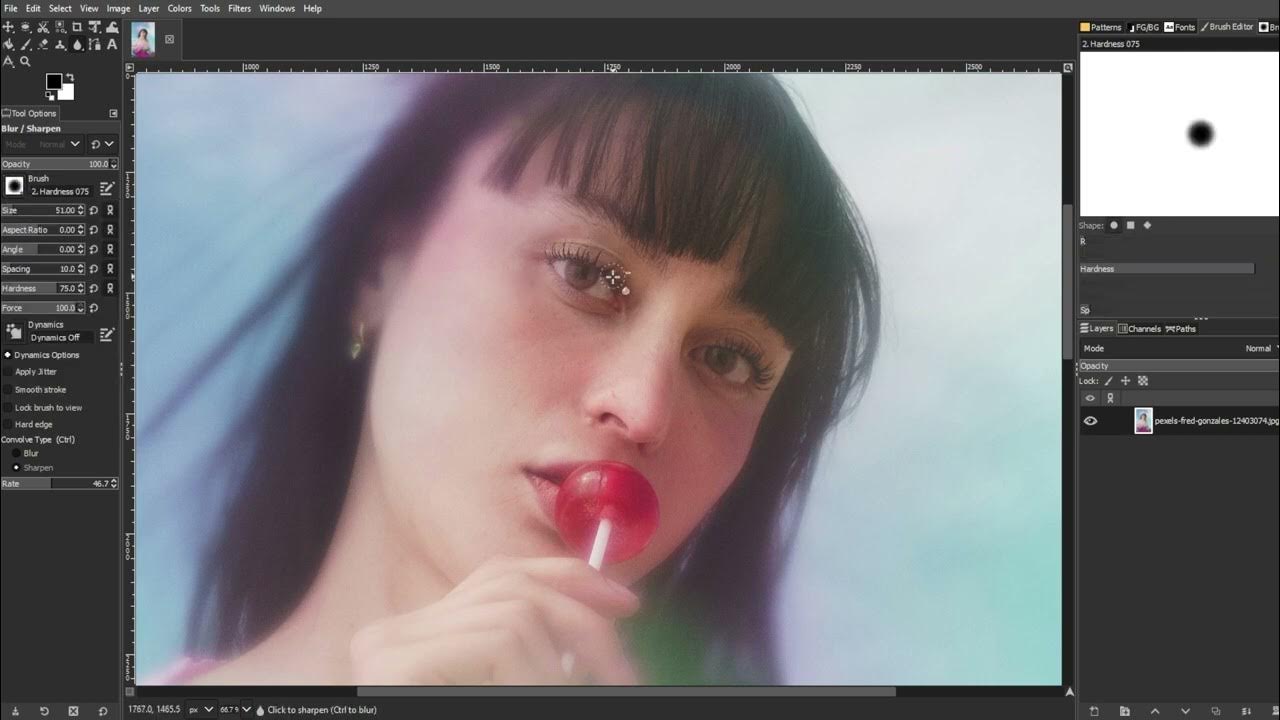This screenshot has width=1280, height=720.
Task: Select the Unified Transform tool
Action: [94, 27]
